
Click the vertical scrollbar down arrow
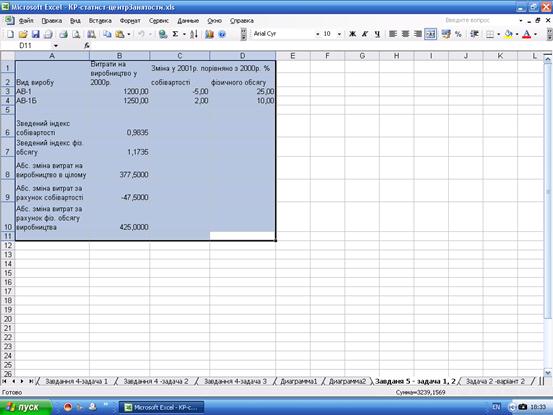548,372
